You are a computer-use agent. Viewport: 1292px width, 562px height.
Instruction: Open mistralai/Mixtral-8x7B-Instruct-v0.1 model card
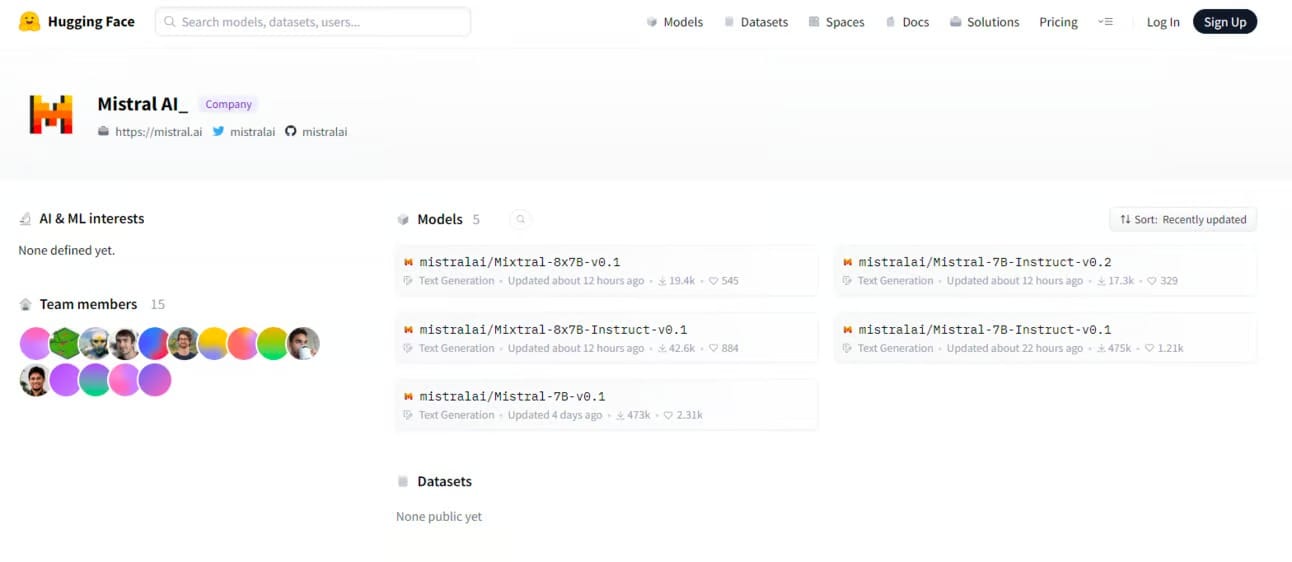coord(607,338)
